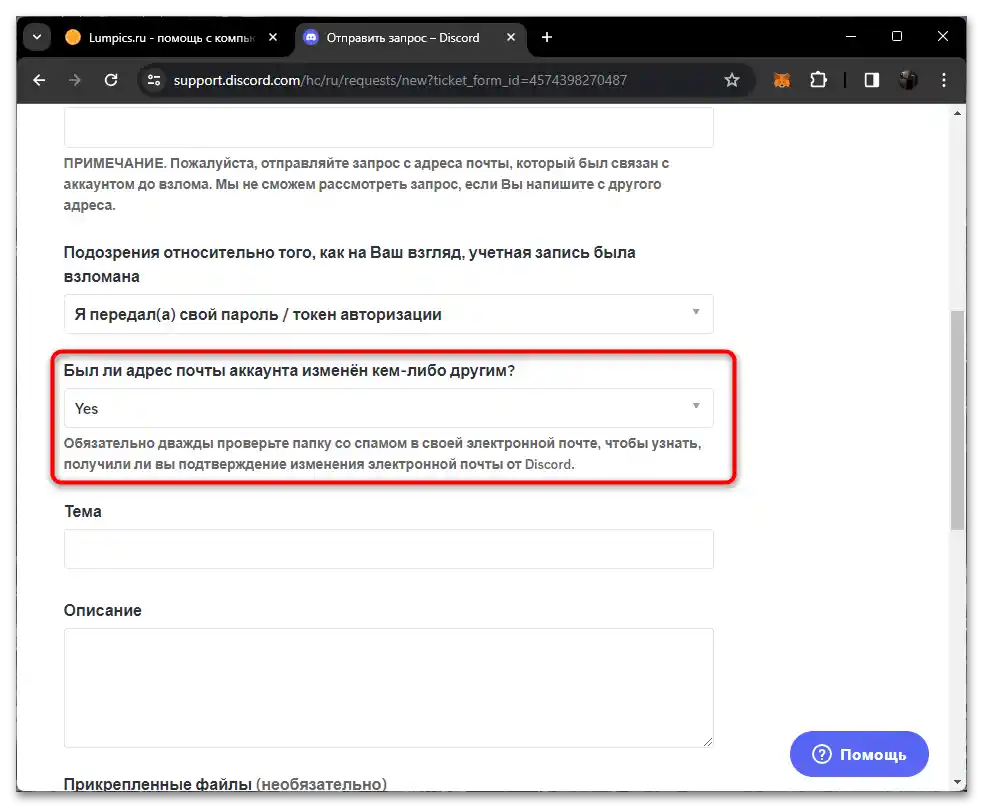Open the Extensions puzzle menu
This screenshot has width=983, height=808.
pyautogui.click(x=818, y=80)
